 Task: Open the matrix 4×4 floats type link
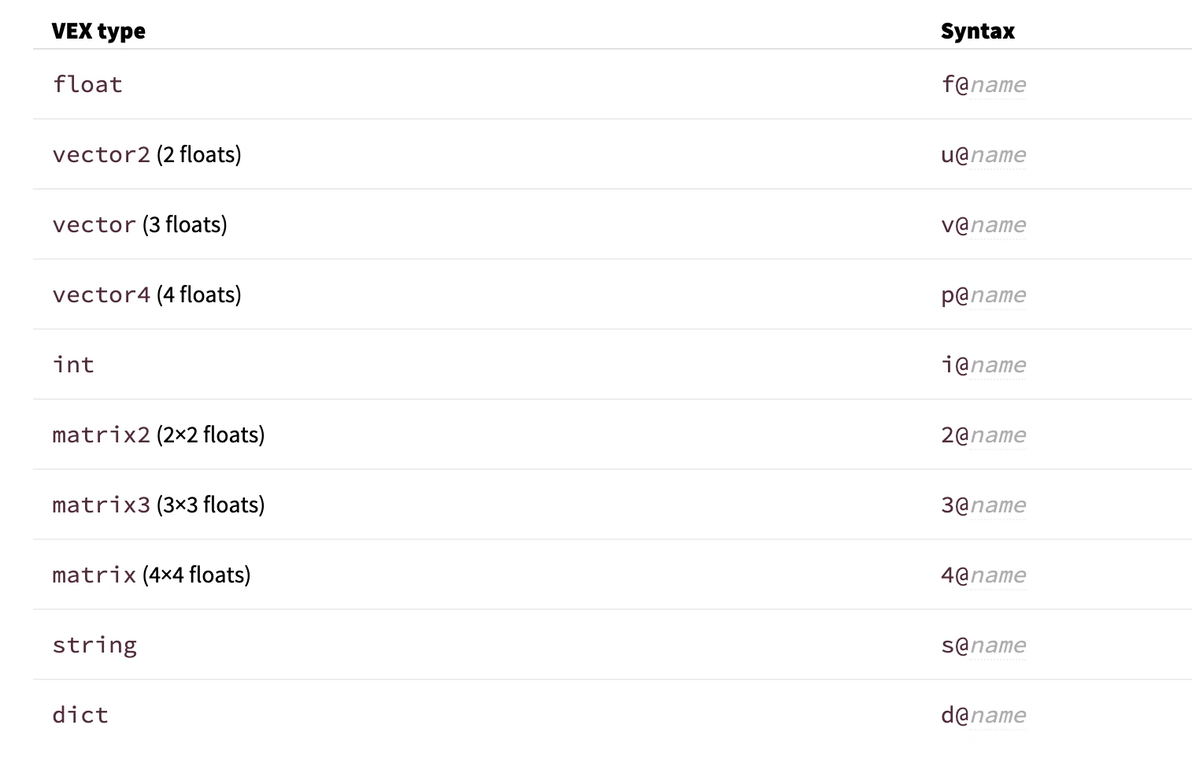[x=94, y=575]
